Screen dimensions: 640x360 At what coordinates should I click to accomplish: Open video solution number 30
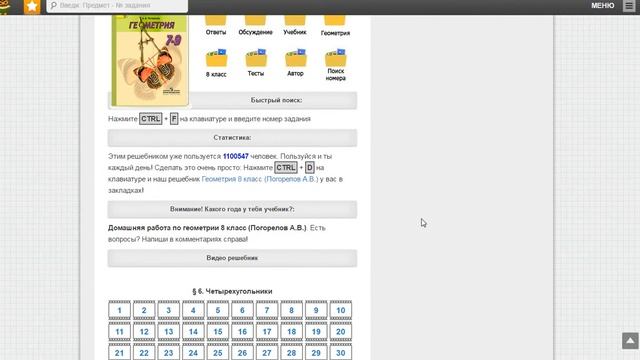point(341,352)
